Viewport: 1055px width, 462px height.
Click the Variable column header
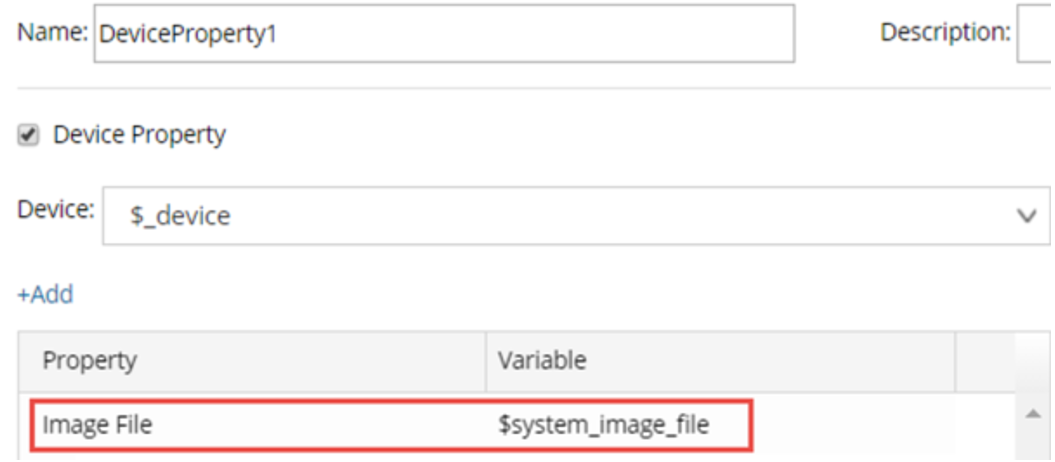(x=542, y=360)
